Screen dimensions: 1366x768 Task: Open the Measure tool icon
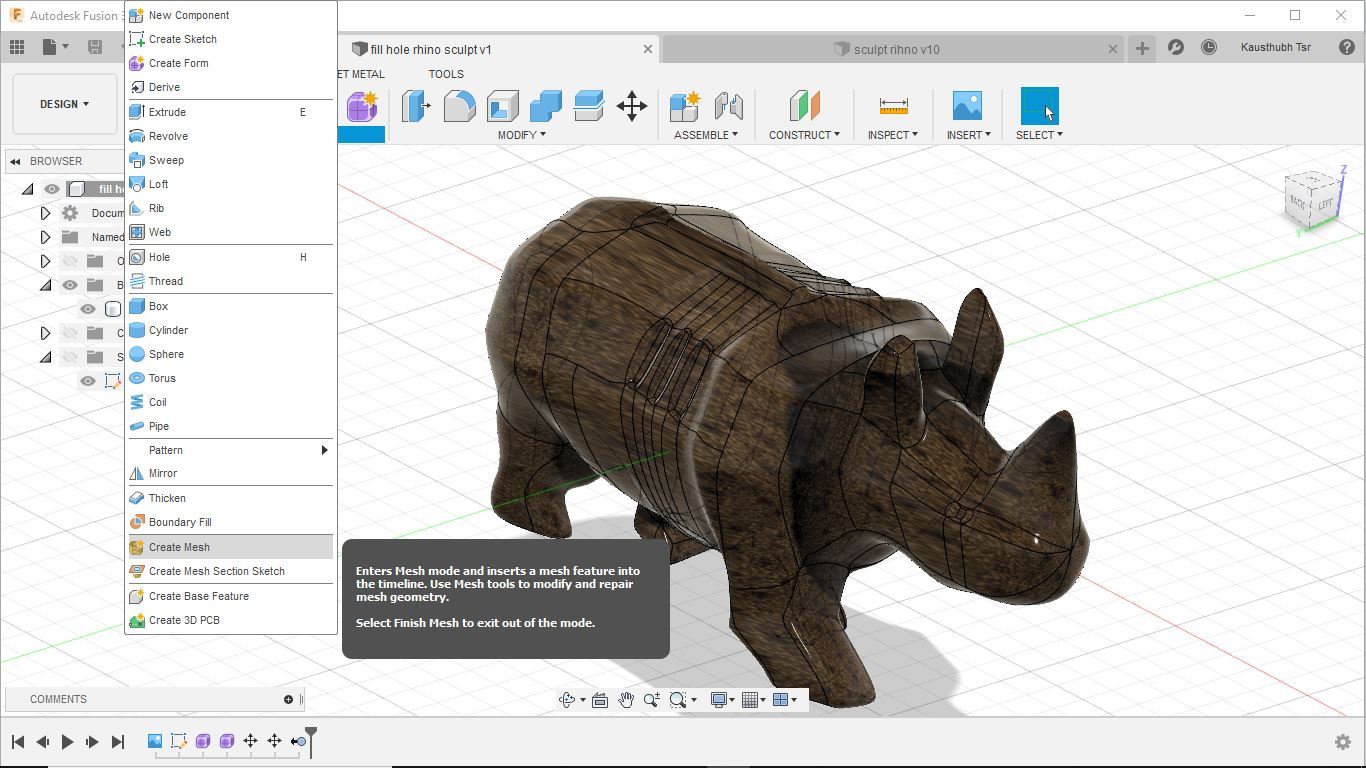pyautogui.click(x=893, y=106)
